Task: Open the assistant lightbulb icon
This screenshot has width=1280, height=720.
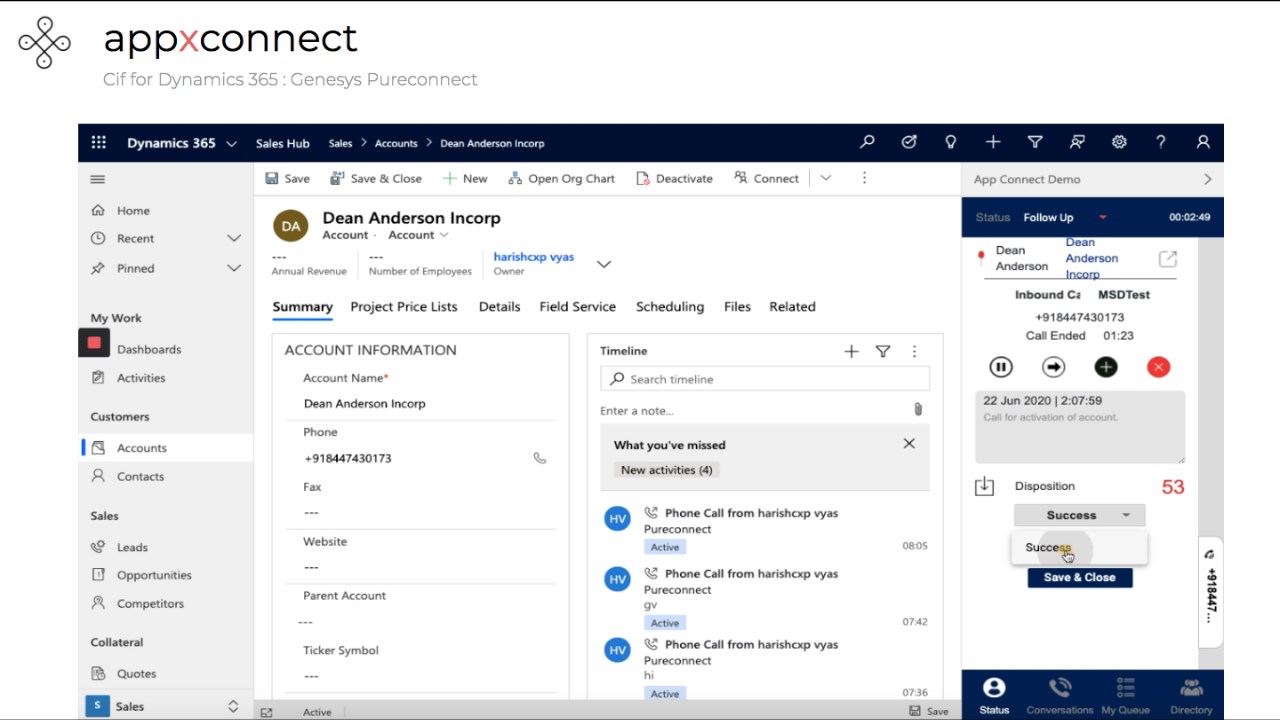Action: [951, 142]
